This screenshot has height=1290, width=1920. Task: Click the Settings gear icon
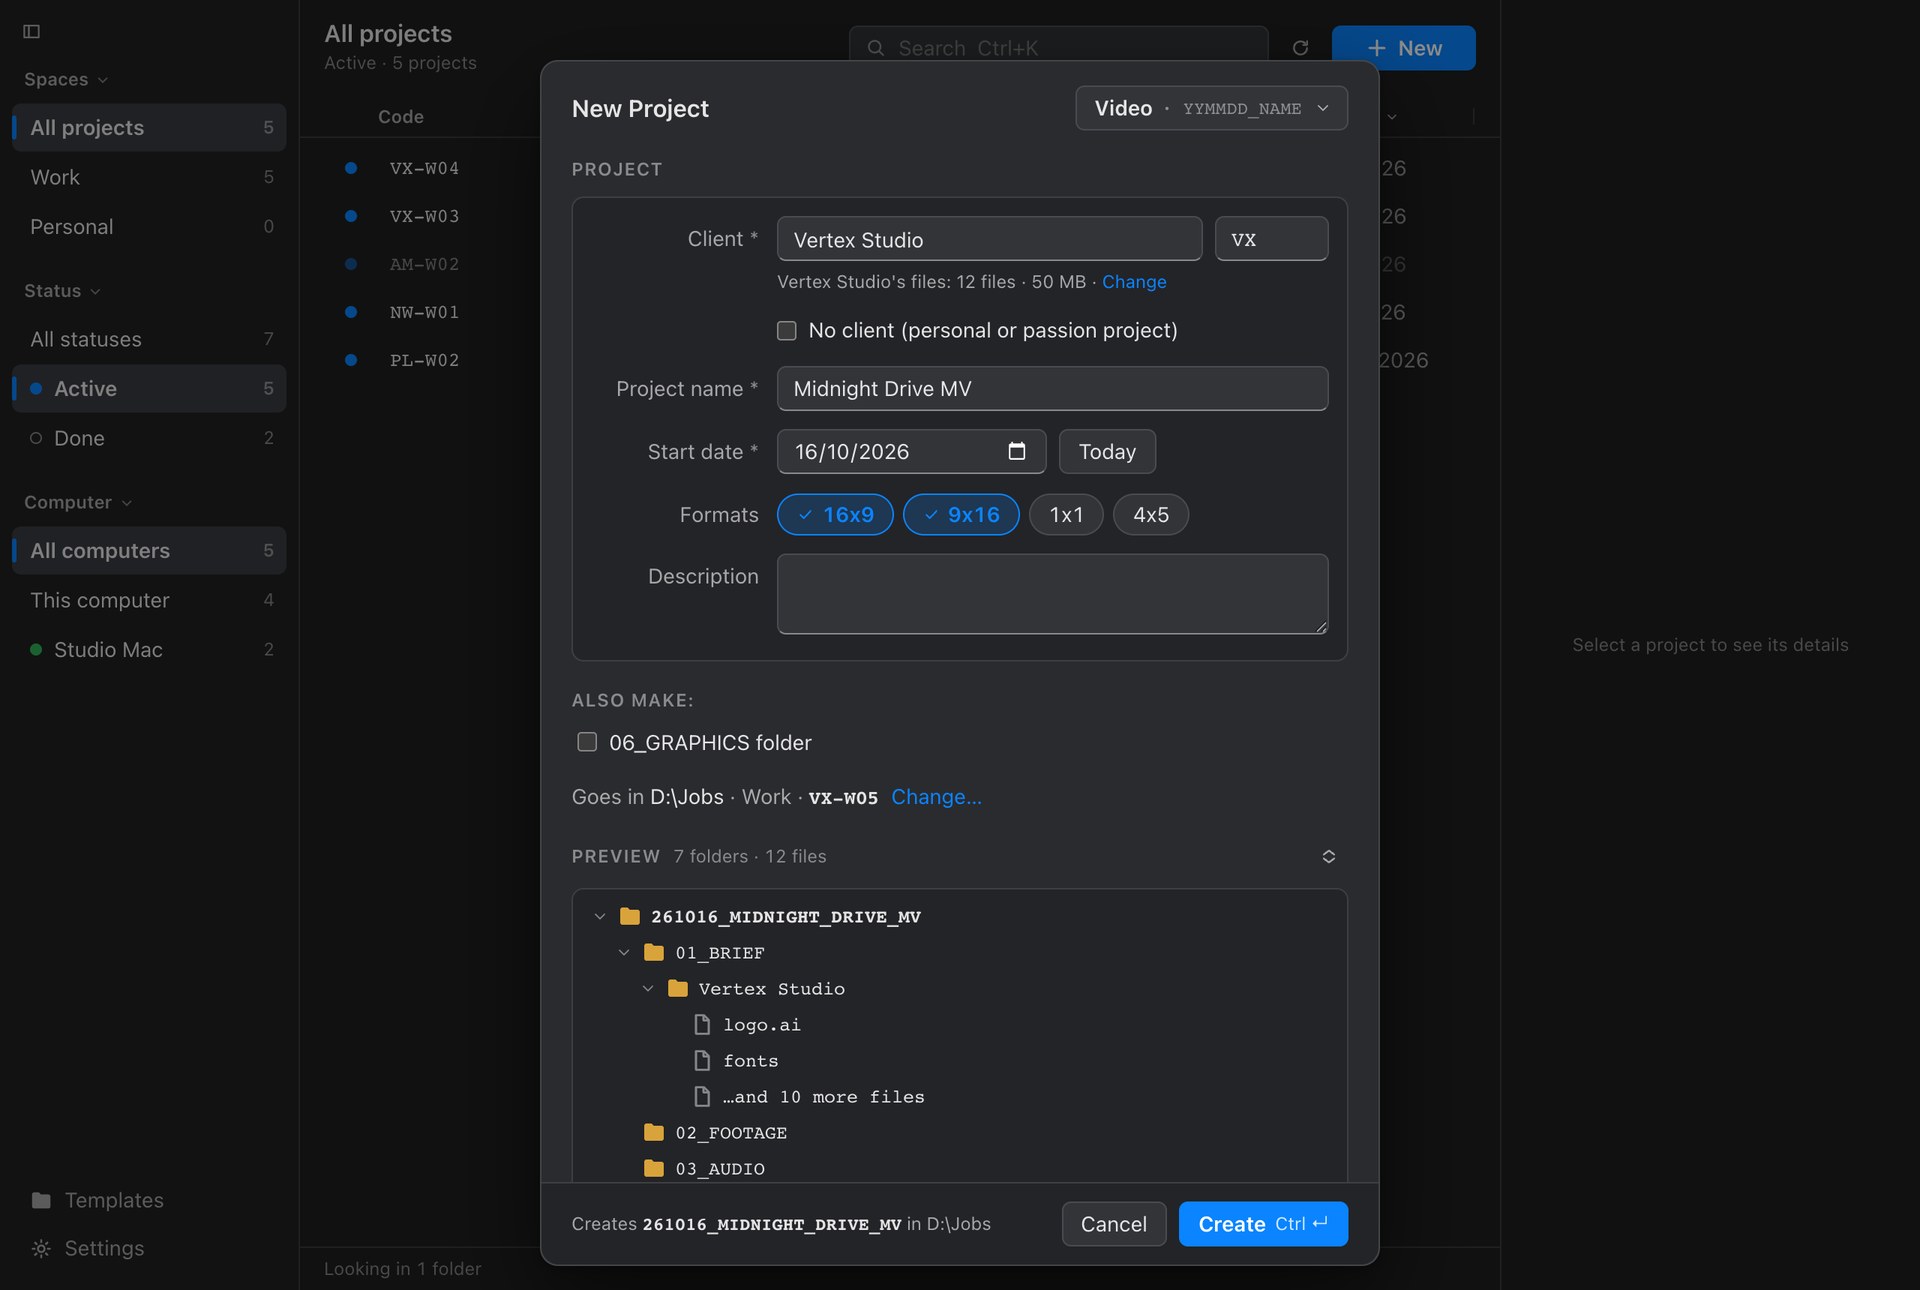click(41, 1248)
